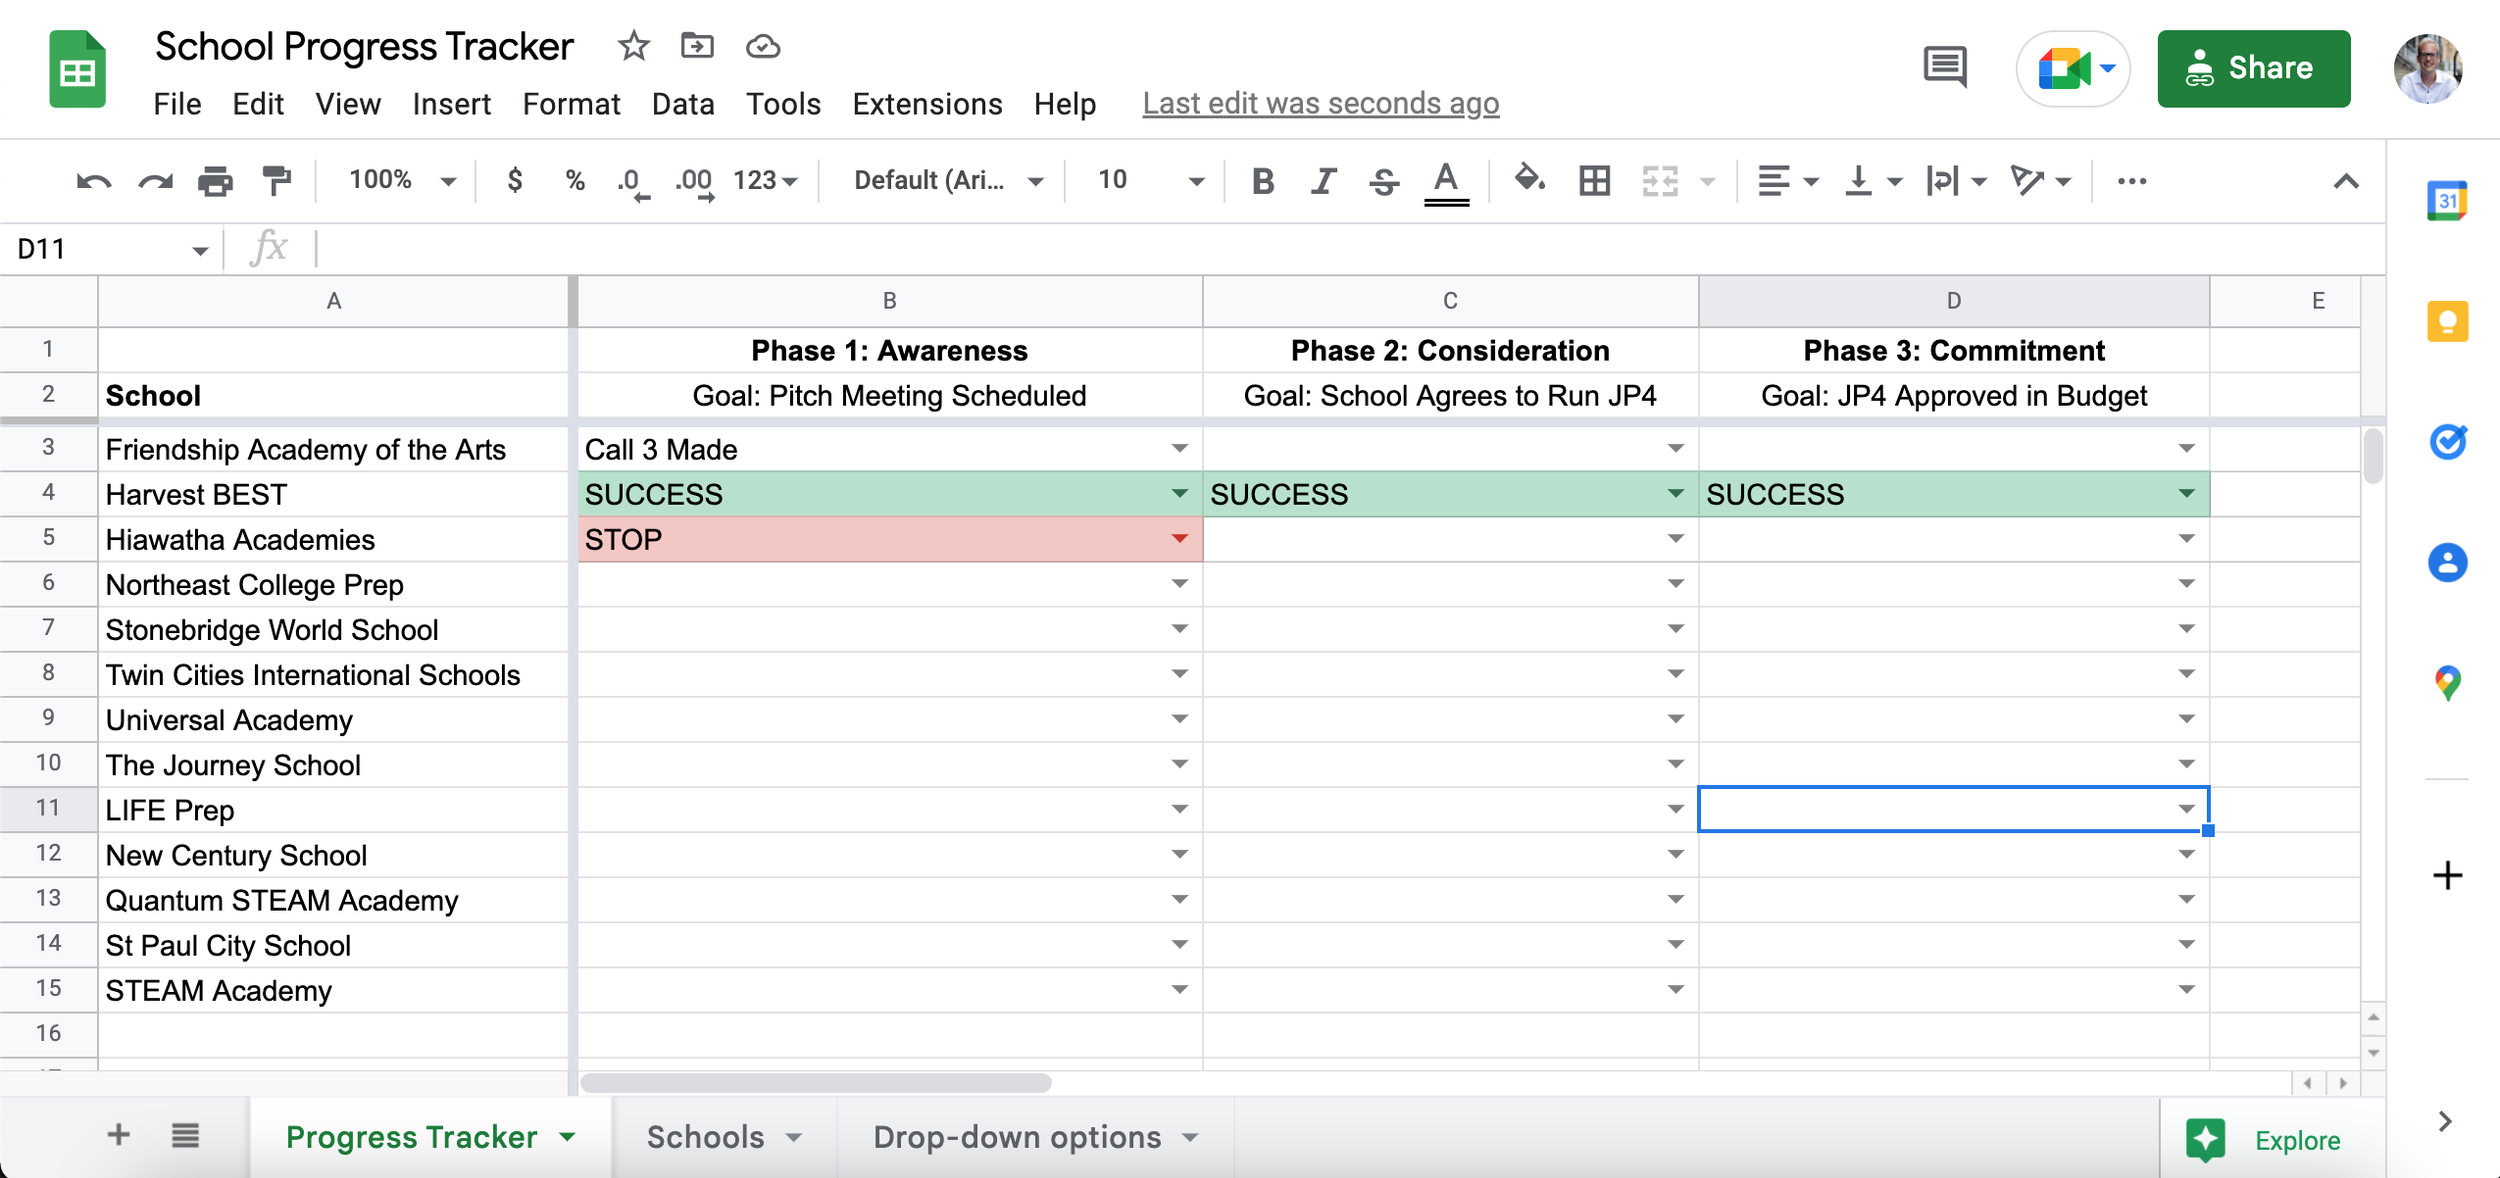Open dropdown for Hiawatha Academies Phase 1
Image resolution: width=2500 pixels, height=1178 pixels.
coord(1180,539)
